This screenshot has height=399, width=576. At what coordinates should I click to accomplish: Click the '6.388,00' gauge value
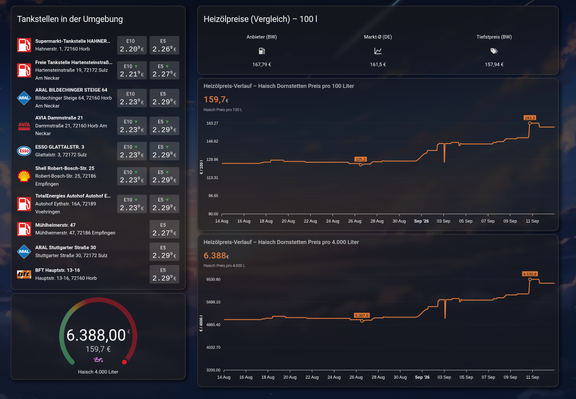pos(96,335)
